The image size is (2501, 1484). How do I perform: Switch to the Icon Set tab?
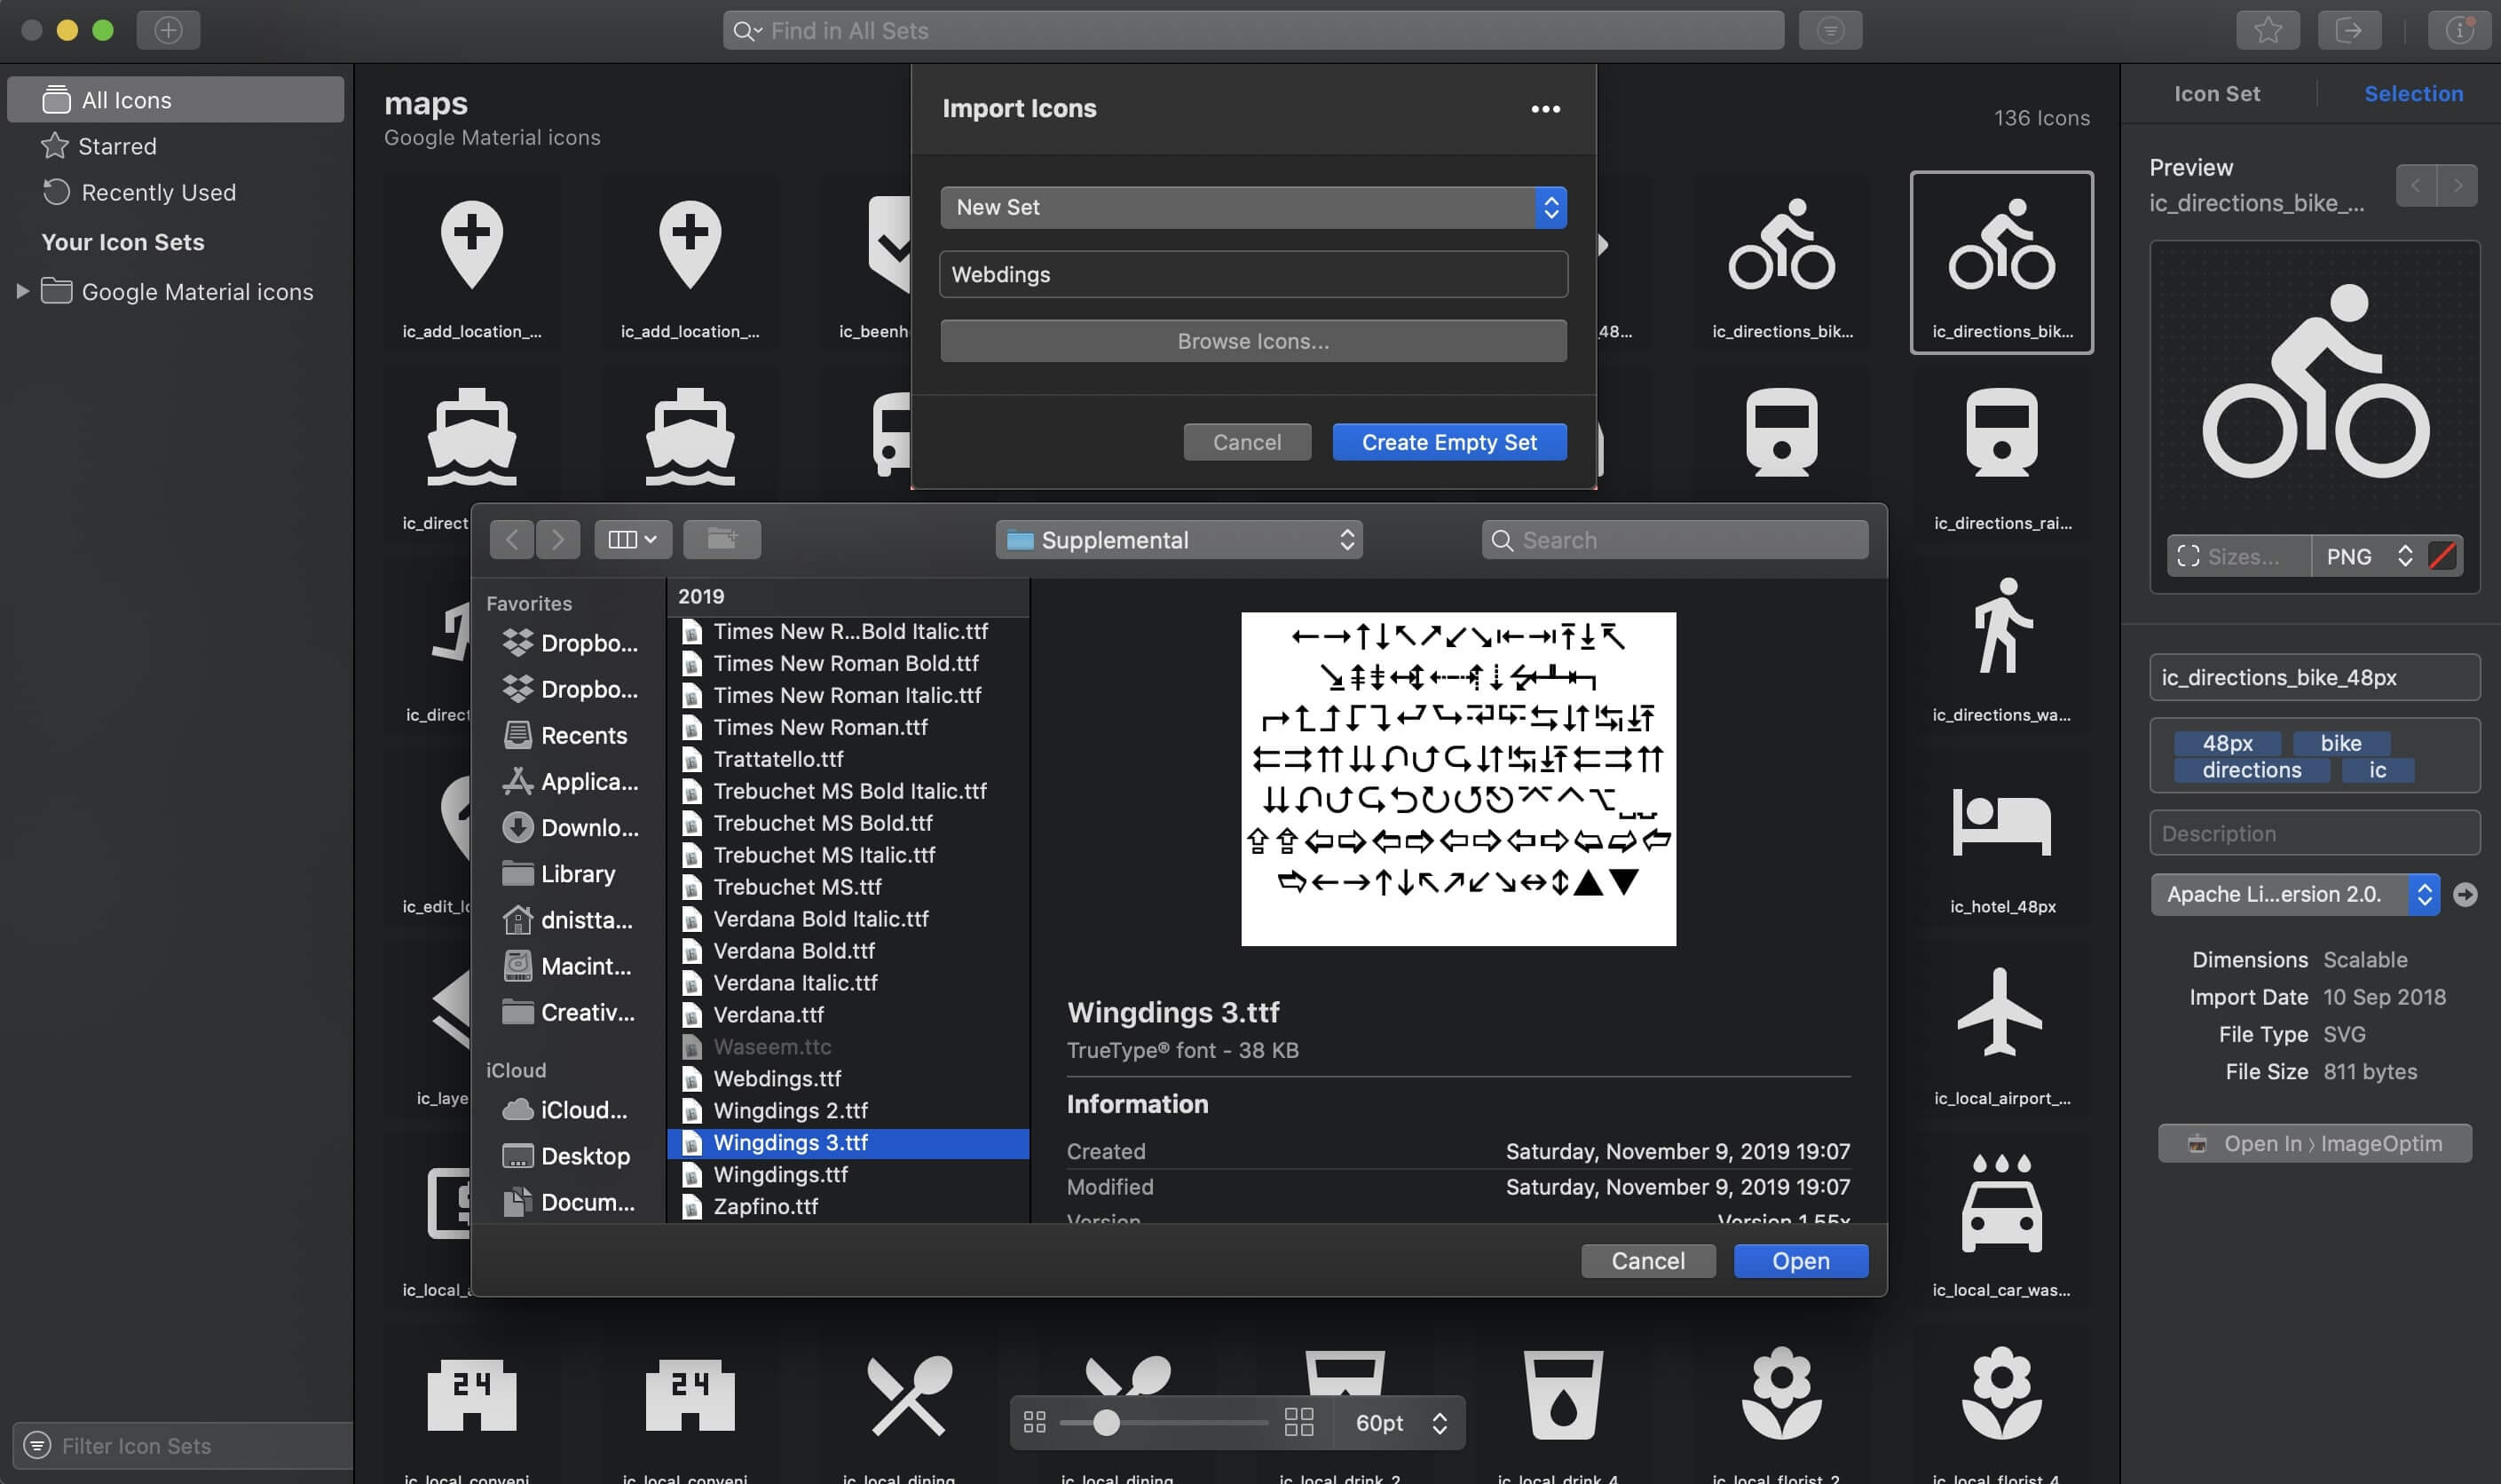pos(2216,94)
